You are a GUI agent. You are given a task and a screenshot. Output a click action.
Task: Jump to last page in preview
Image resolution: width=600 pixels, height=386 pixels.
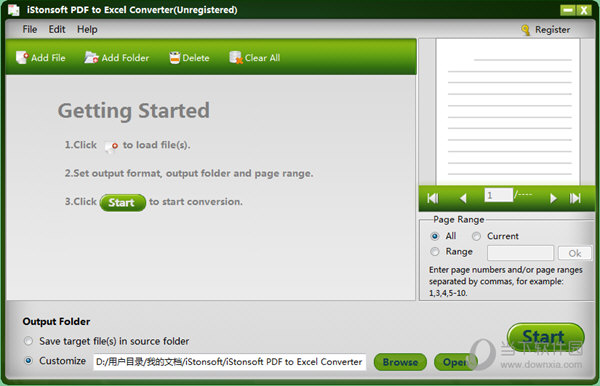tap(575, 198)
